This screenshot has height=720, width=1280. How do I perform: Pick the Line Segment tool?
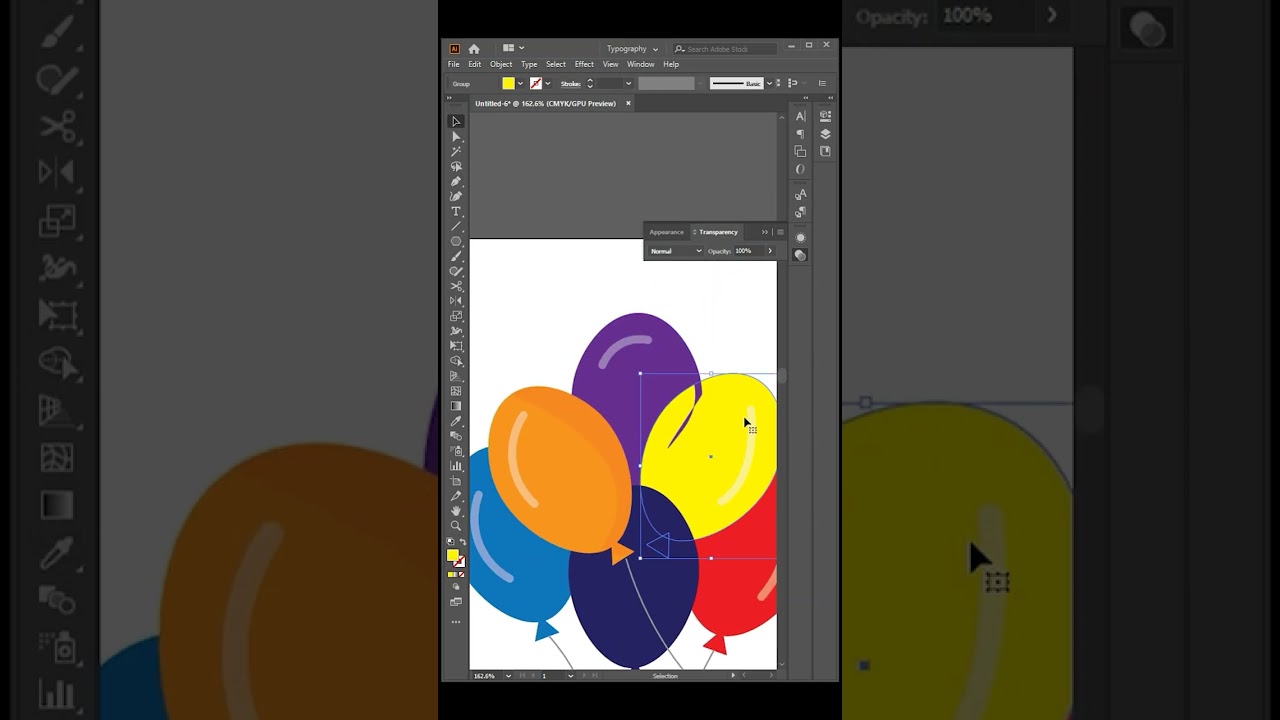pos(456,226)
